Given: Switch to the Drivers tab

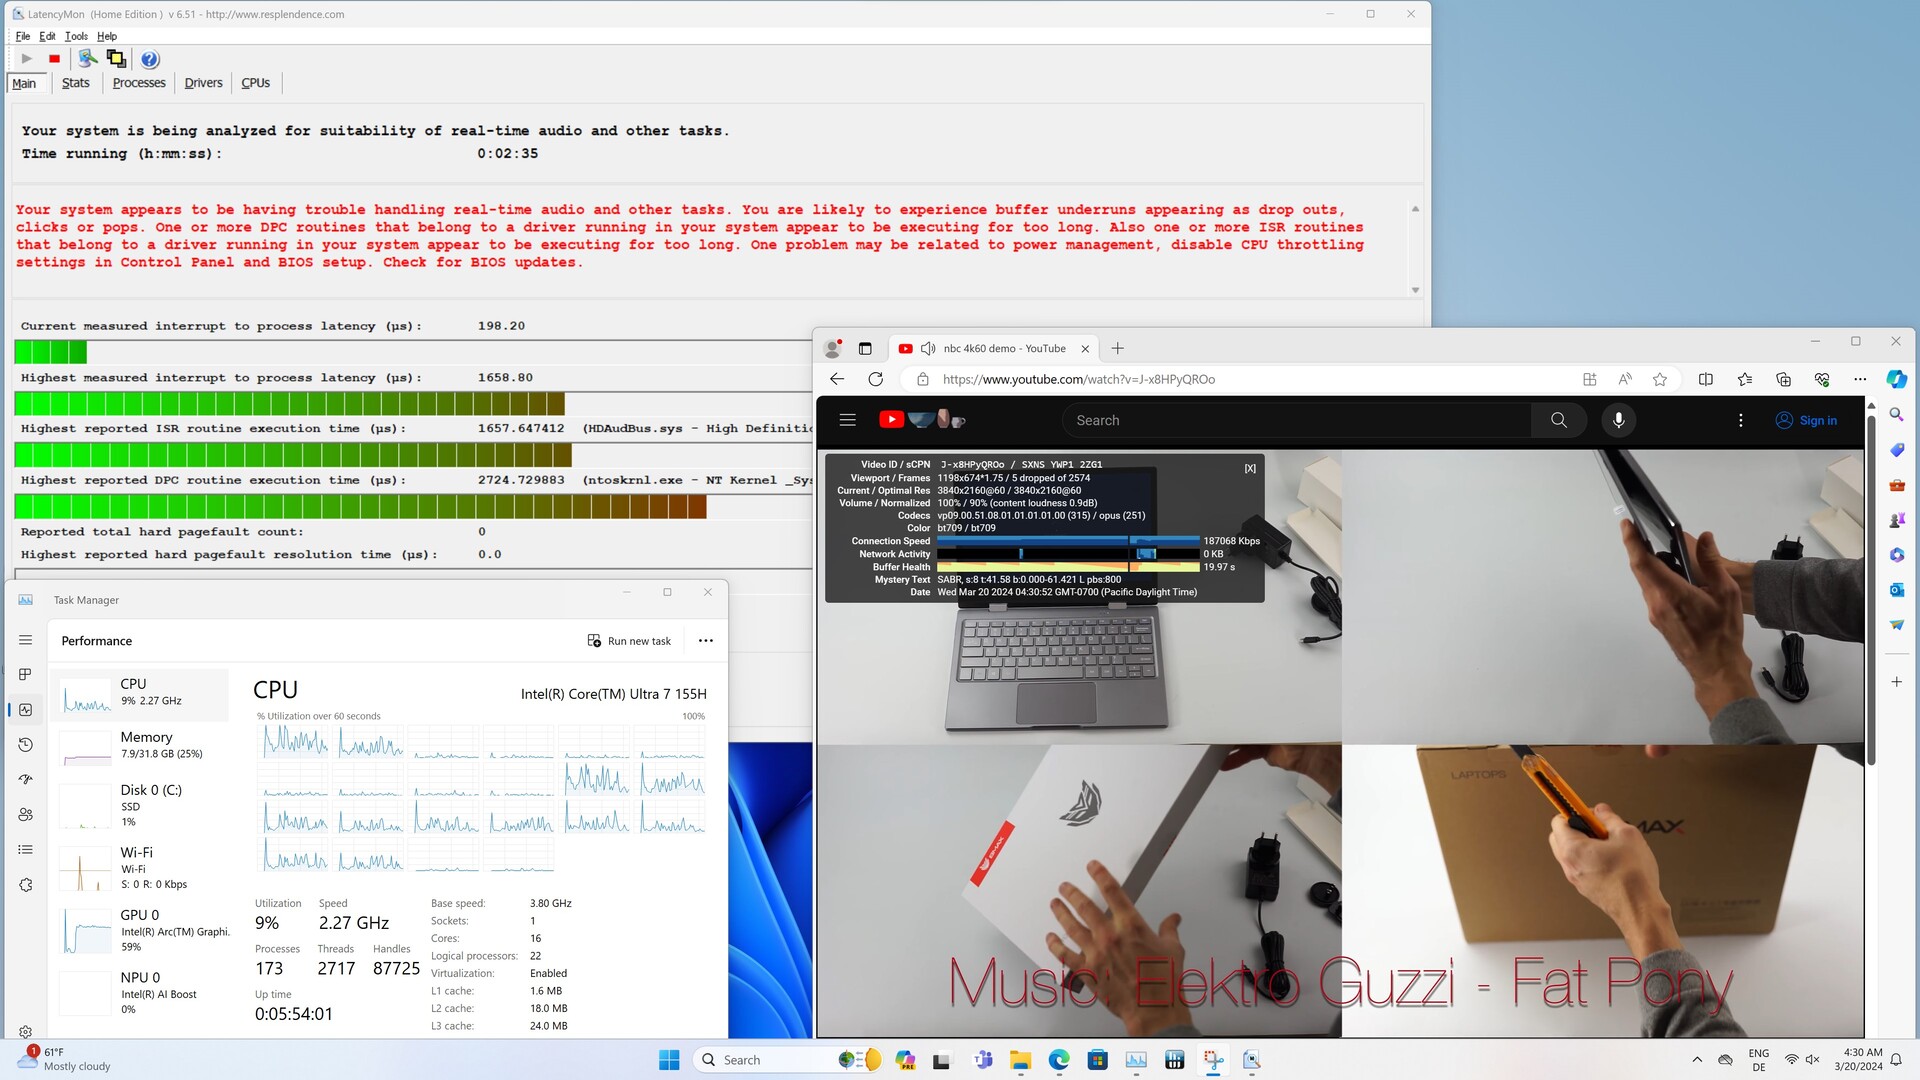Looking at the screenshot, I should (x=203, y=83).
